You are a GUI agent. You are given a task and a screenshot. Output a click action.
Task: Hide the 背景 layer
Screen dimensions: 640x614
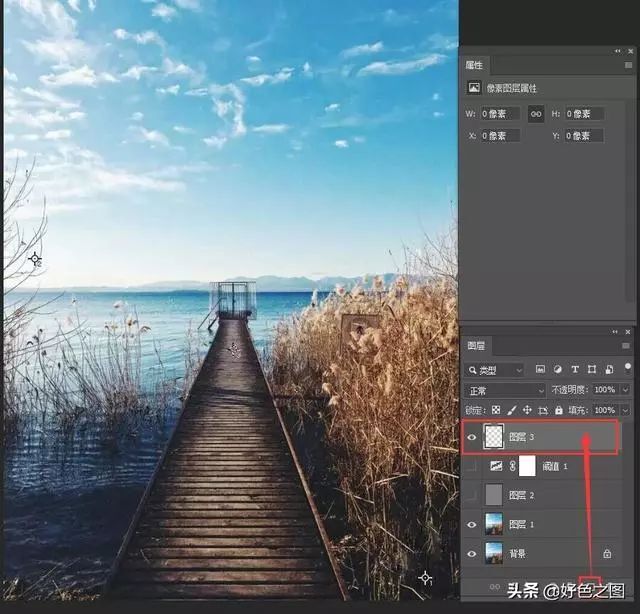click(x=472, y=552)
